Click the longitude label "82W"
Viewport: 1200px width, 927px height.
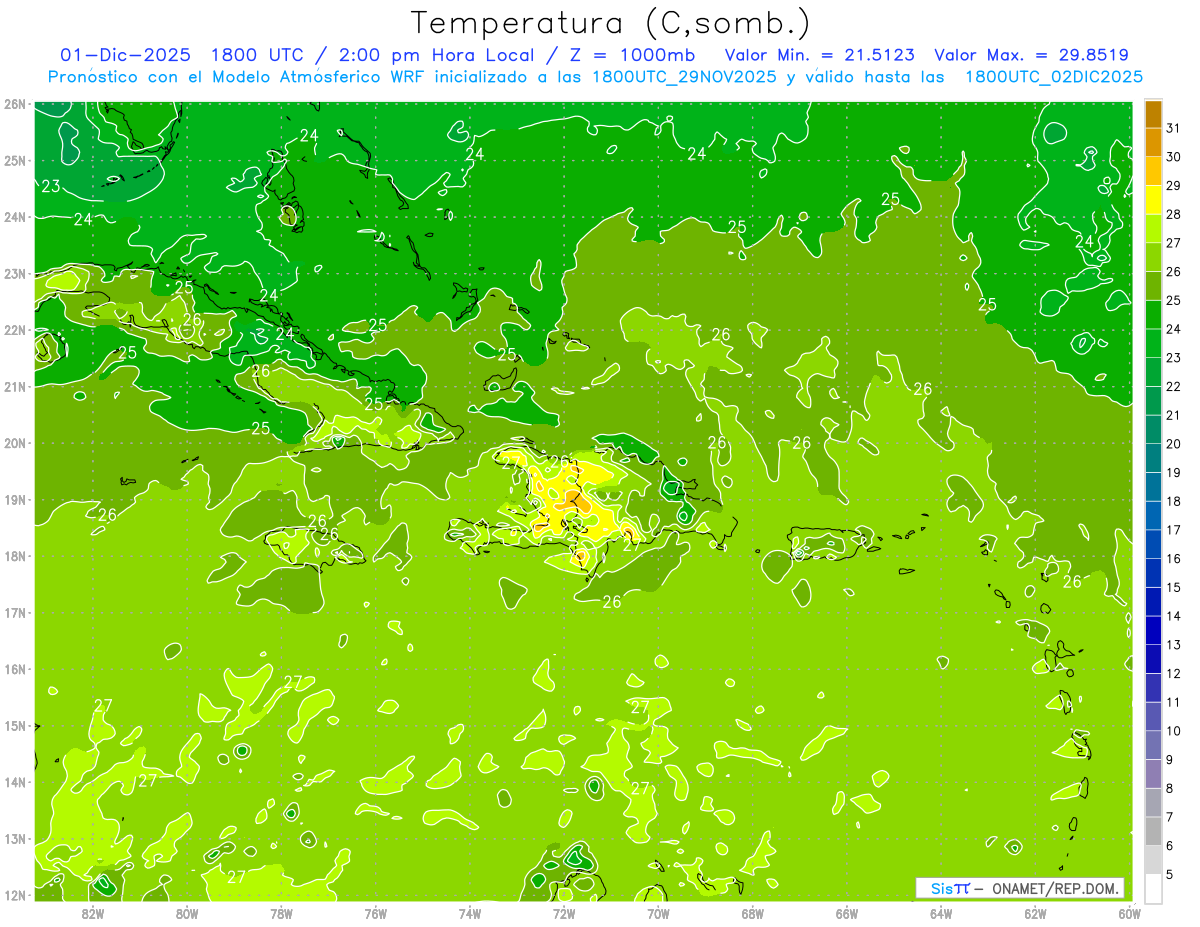[x=93, y=914]
